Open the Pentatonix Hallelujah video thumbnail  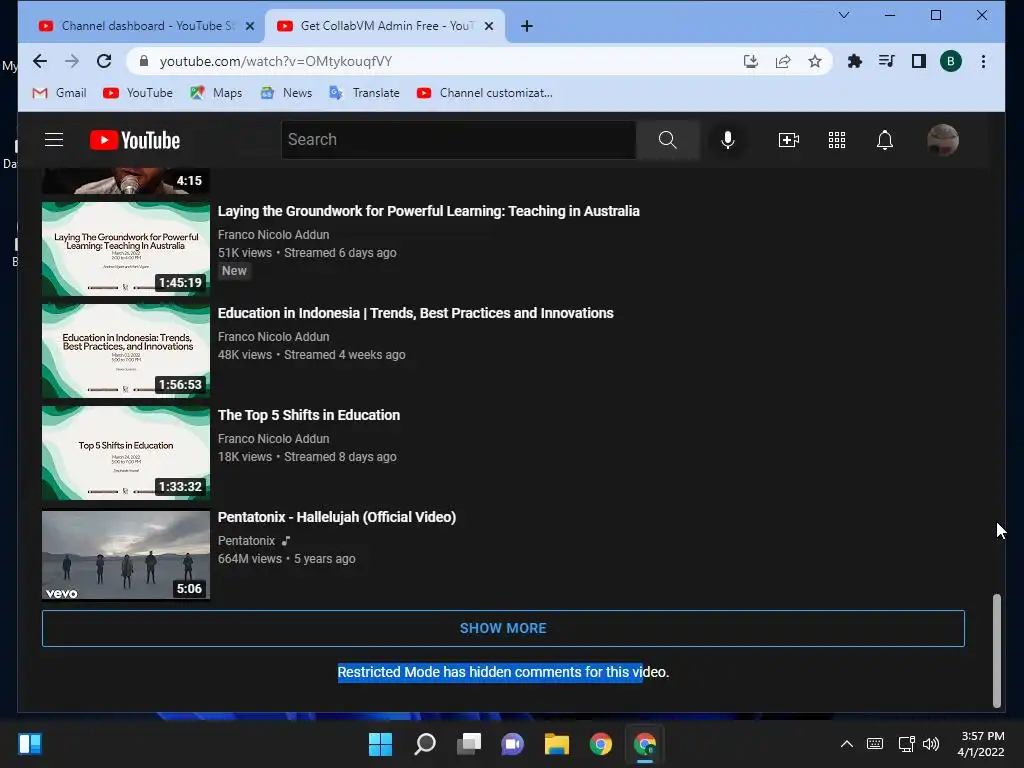[x=125, y=555]
